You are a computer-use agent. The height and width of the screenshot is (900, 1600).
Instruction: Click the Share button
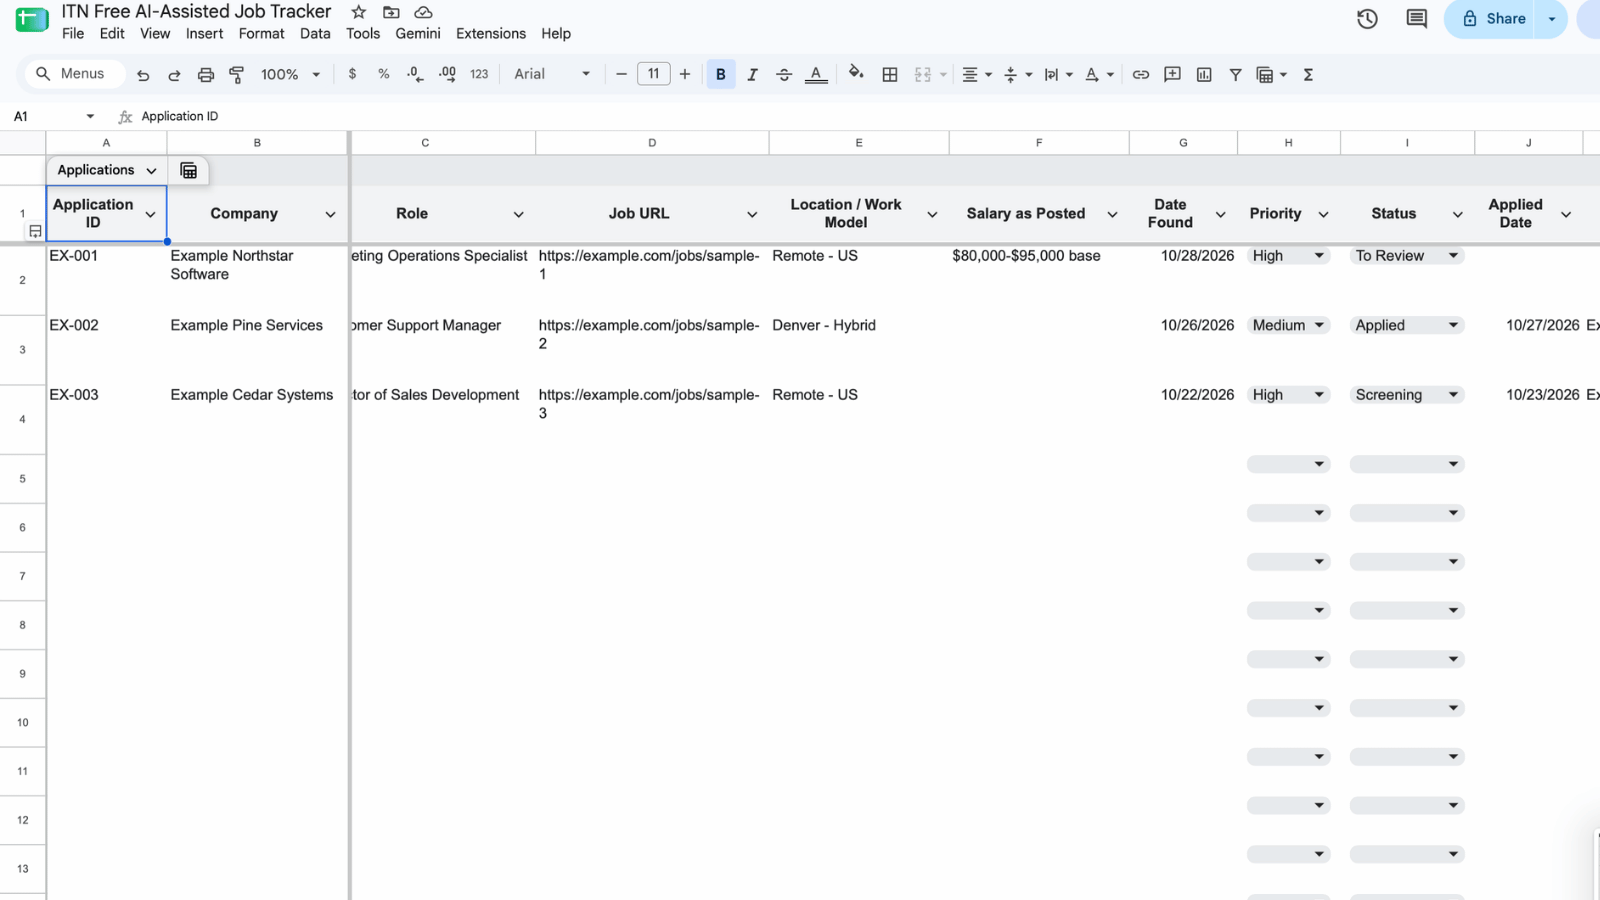pyautogui.click(x=1494, y=19)
